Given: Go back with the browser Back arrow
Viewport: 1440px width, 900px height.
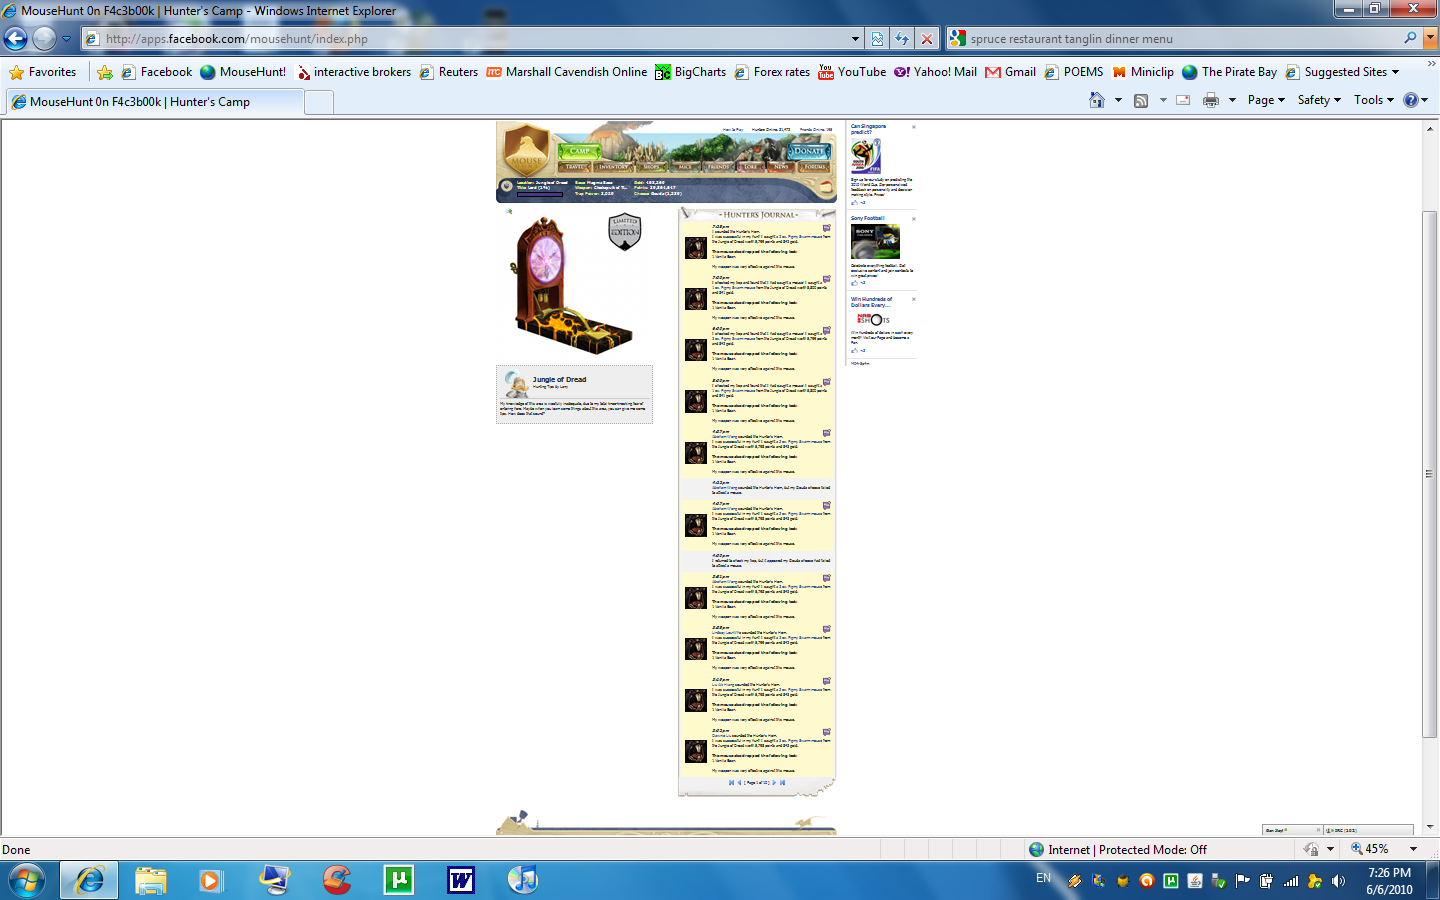Looking at the screenshot, I should 16,39.
